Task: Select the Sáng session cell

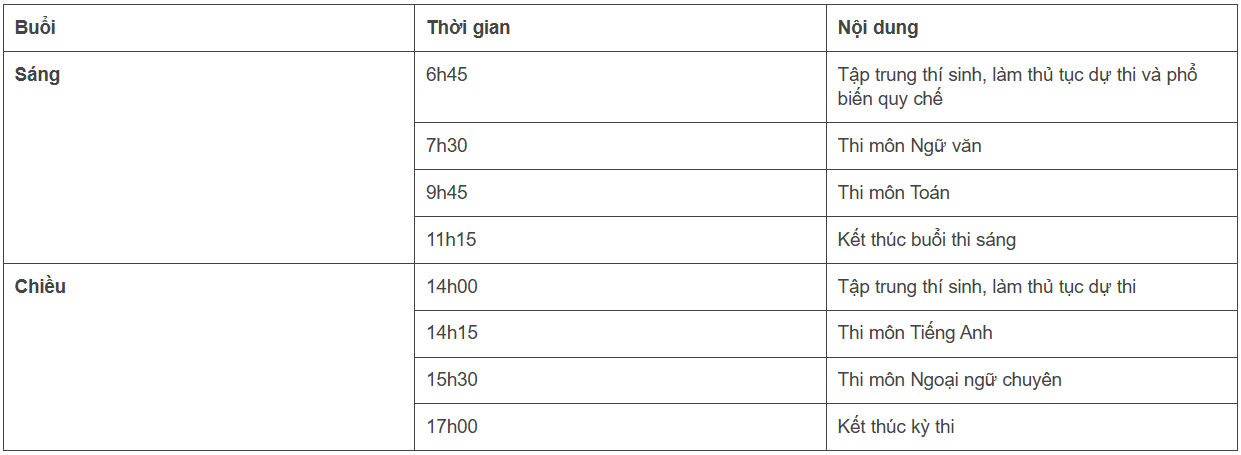Action: point(37,75)
